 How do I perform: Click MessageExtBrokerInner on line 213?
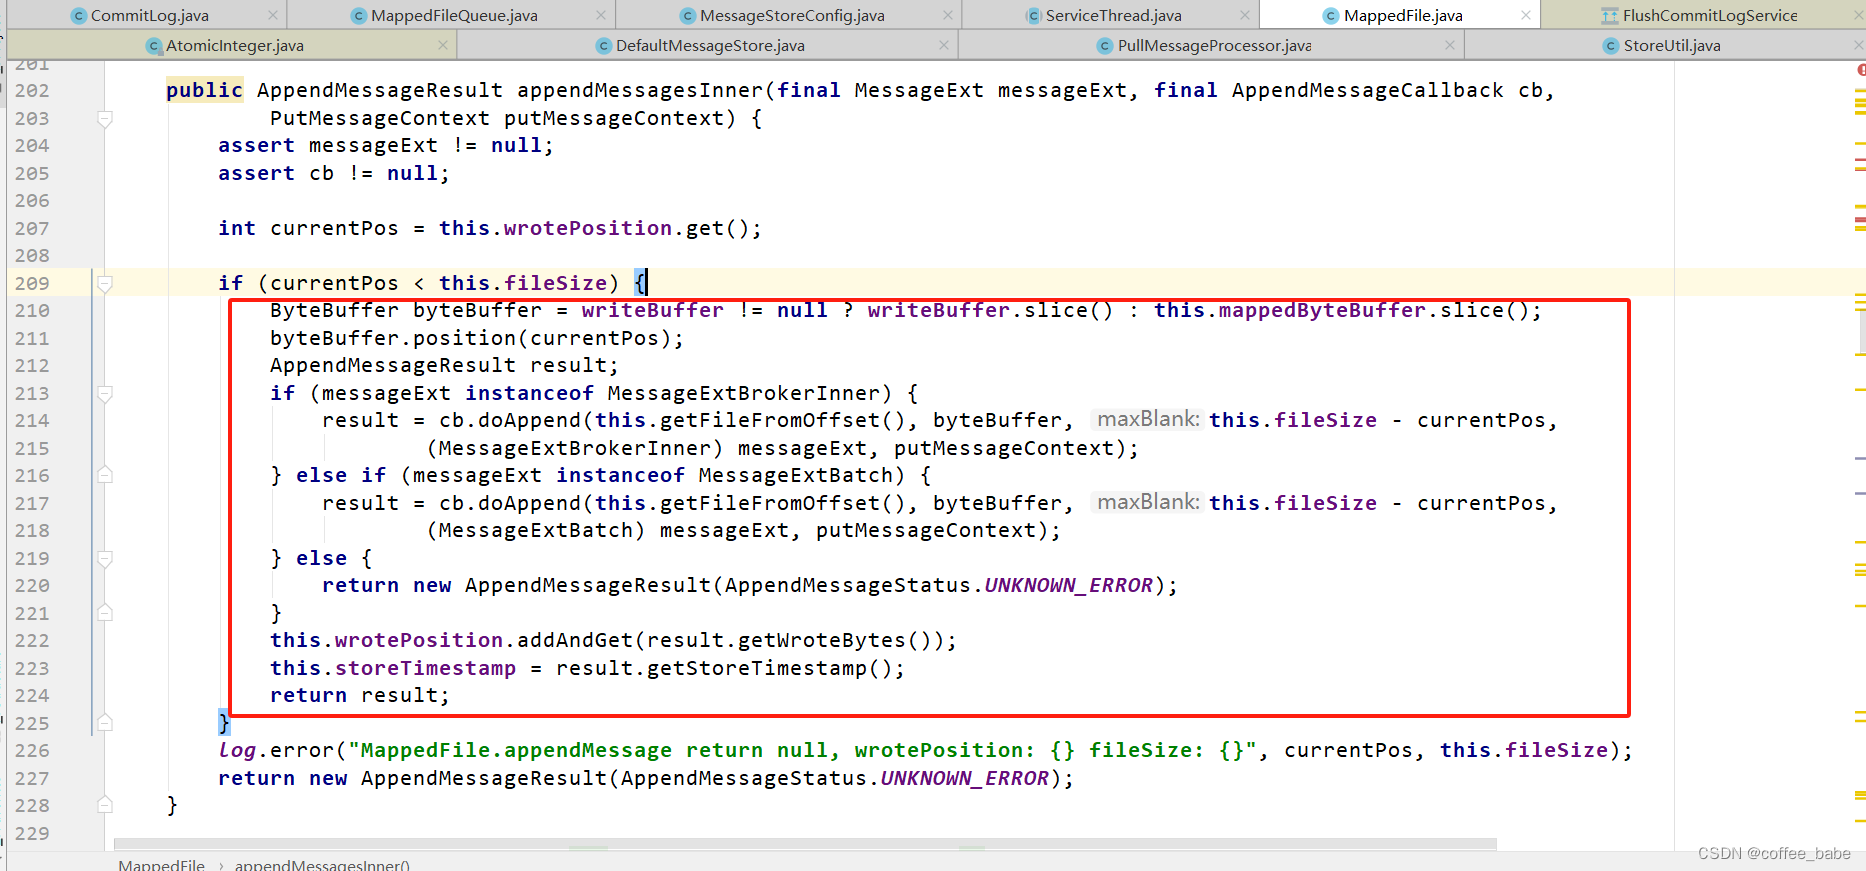click(x=745, y=394)
